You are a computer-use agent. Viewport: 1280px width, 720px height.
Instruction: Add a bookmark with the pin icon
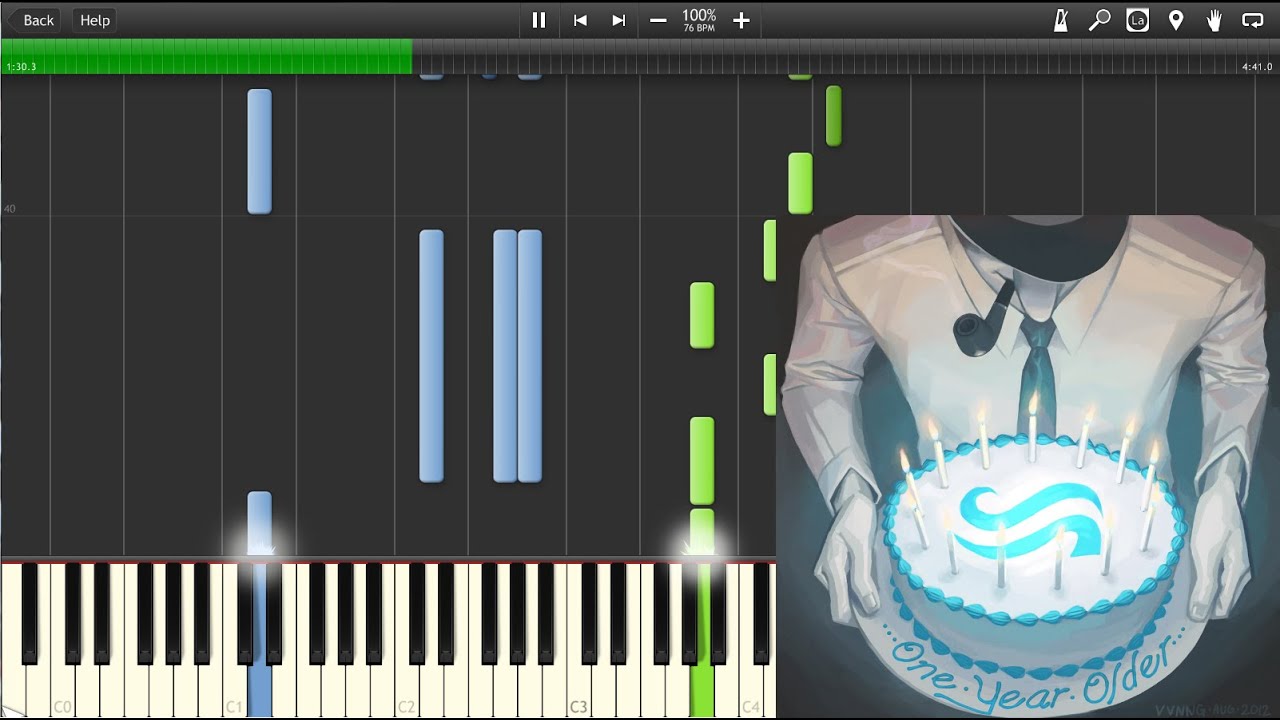[x=1176, y=20]
